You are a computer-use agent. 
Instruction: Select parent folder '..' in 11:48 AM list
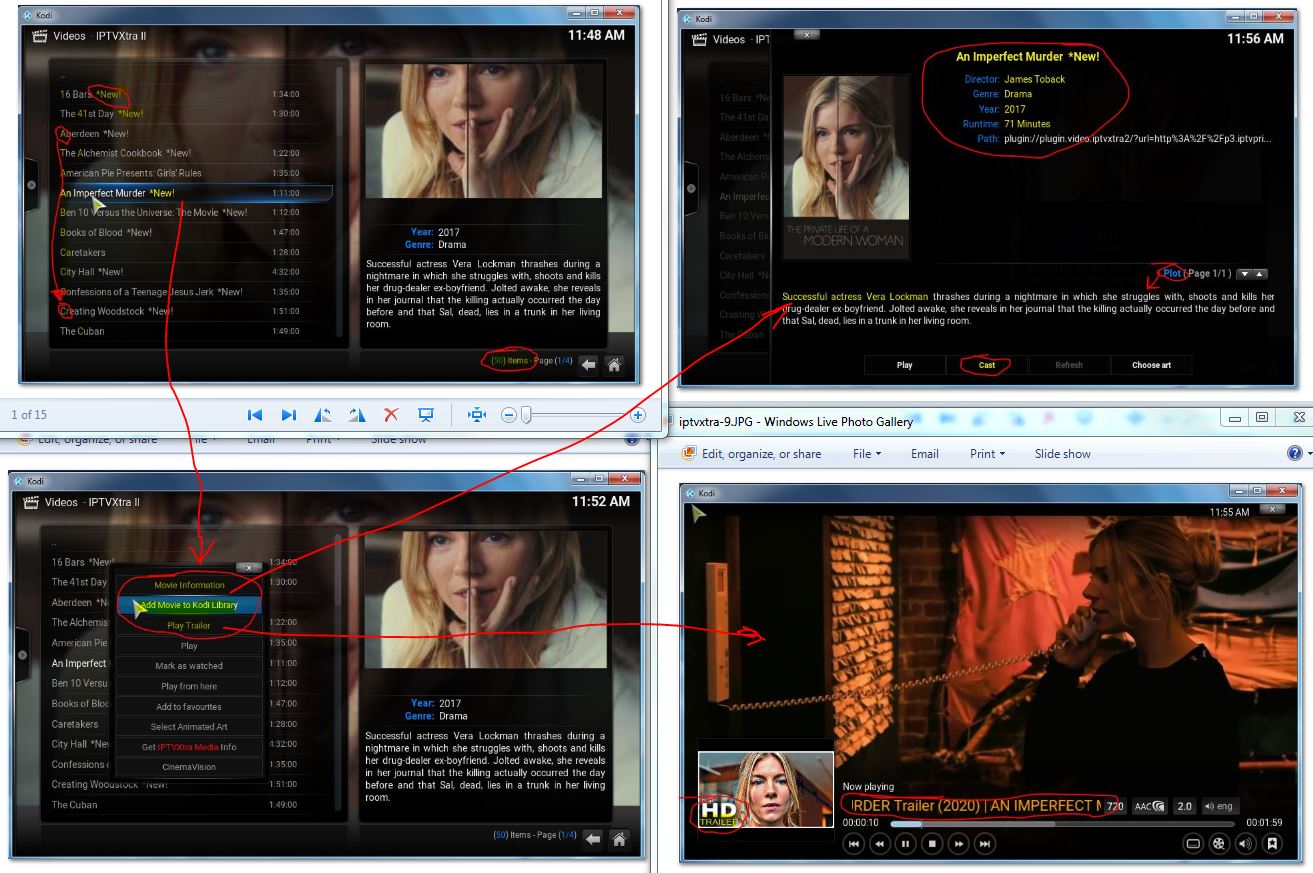click(196, 75)
